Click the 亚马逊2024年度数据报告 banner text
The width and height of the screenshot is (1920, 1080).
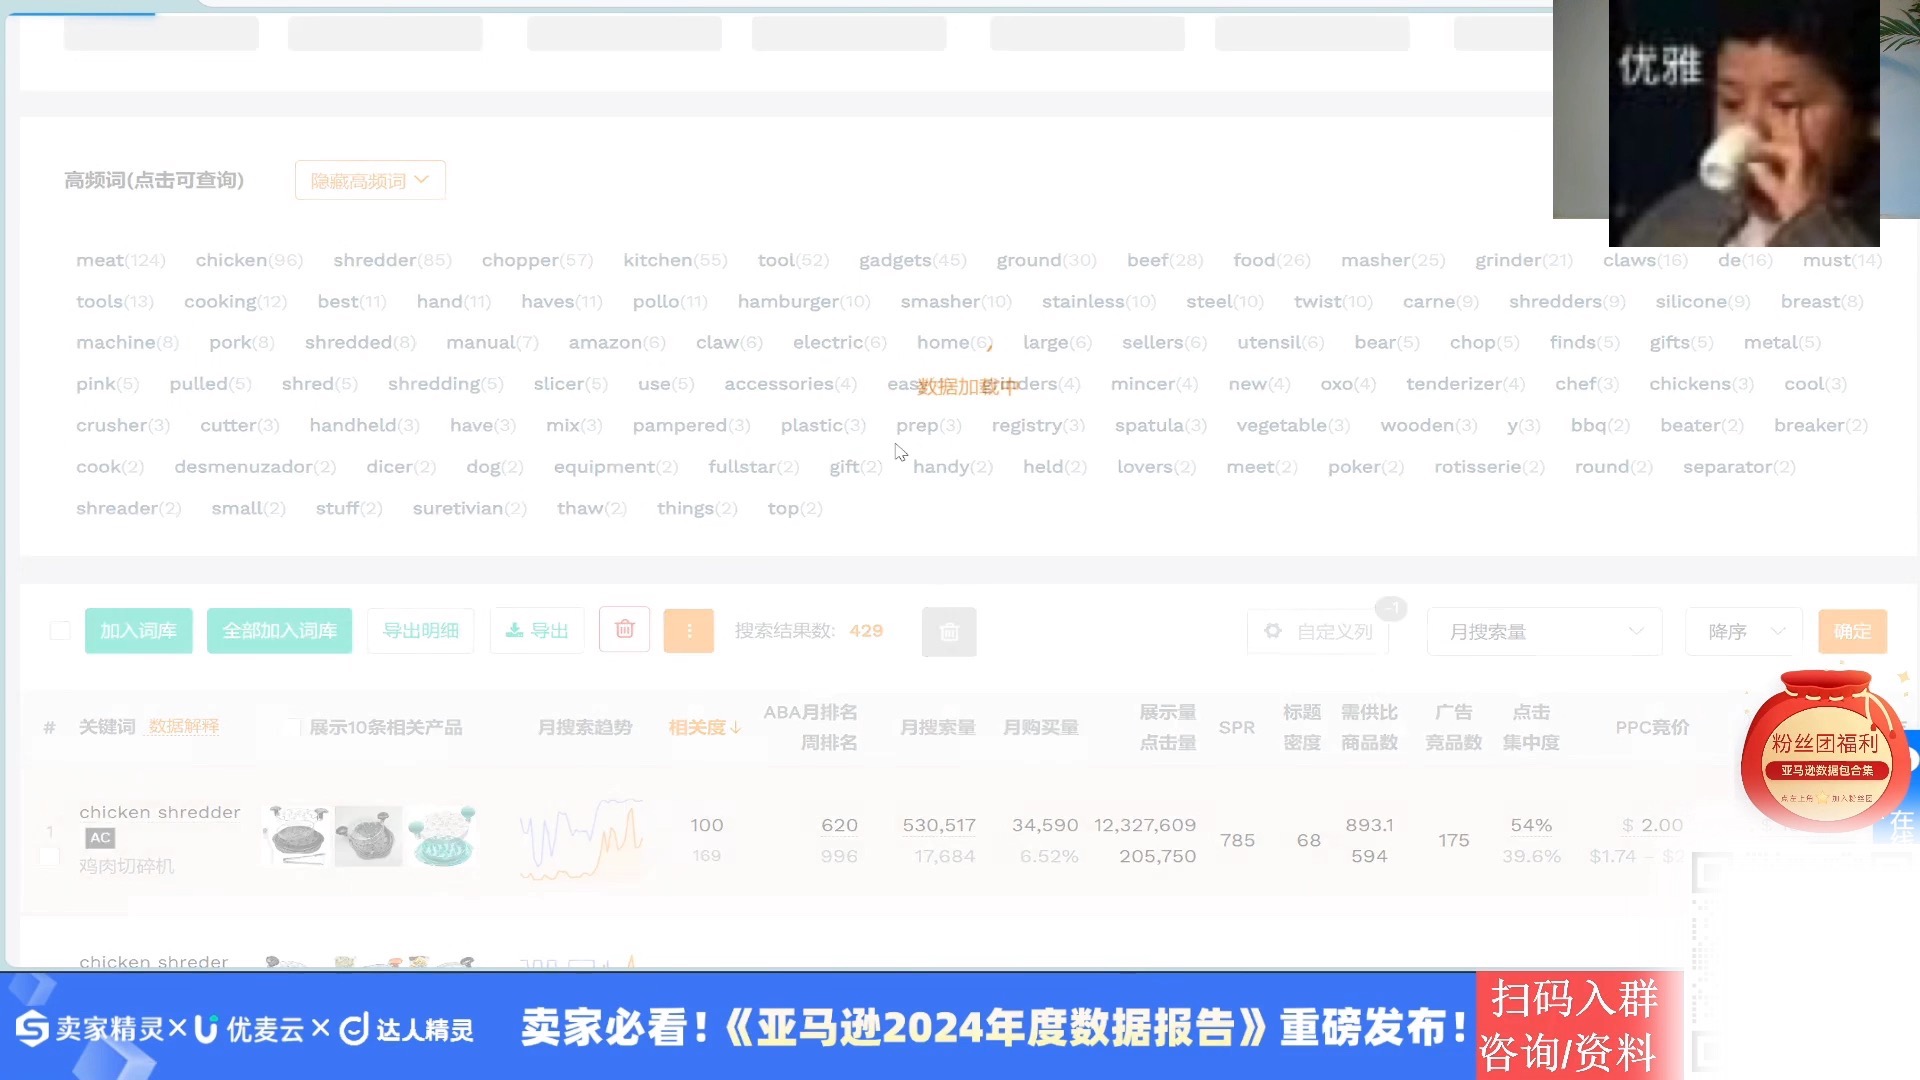point(994,1027)
